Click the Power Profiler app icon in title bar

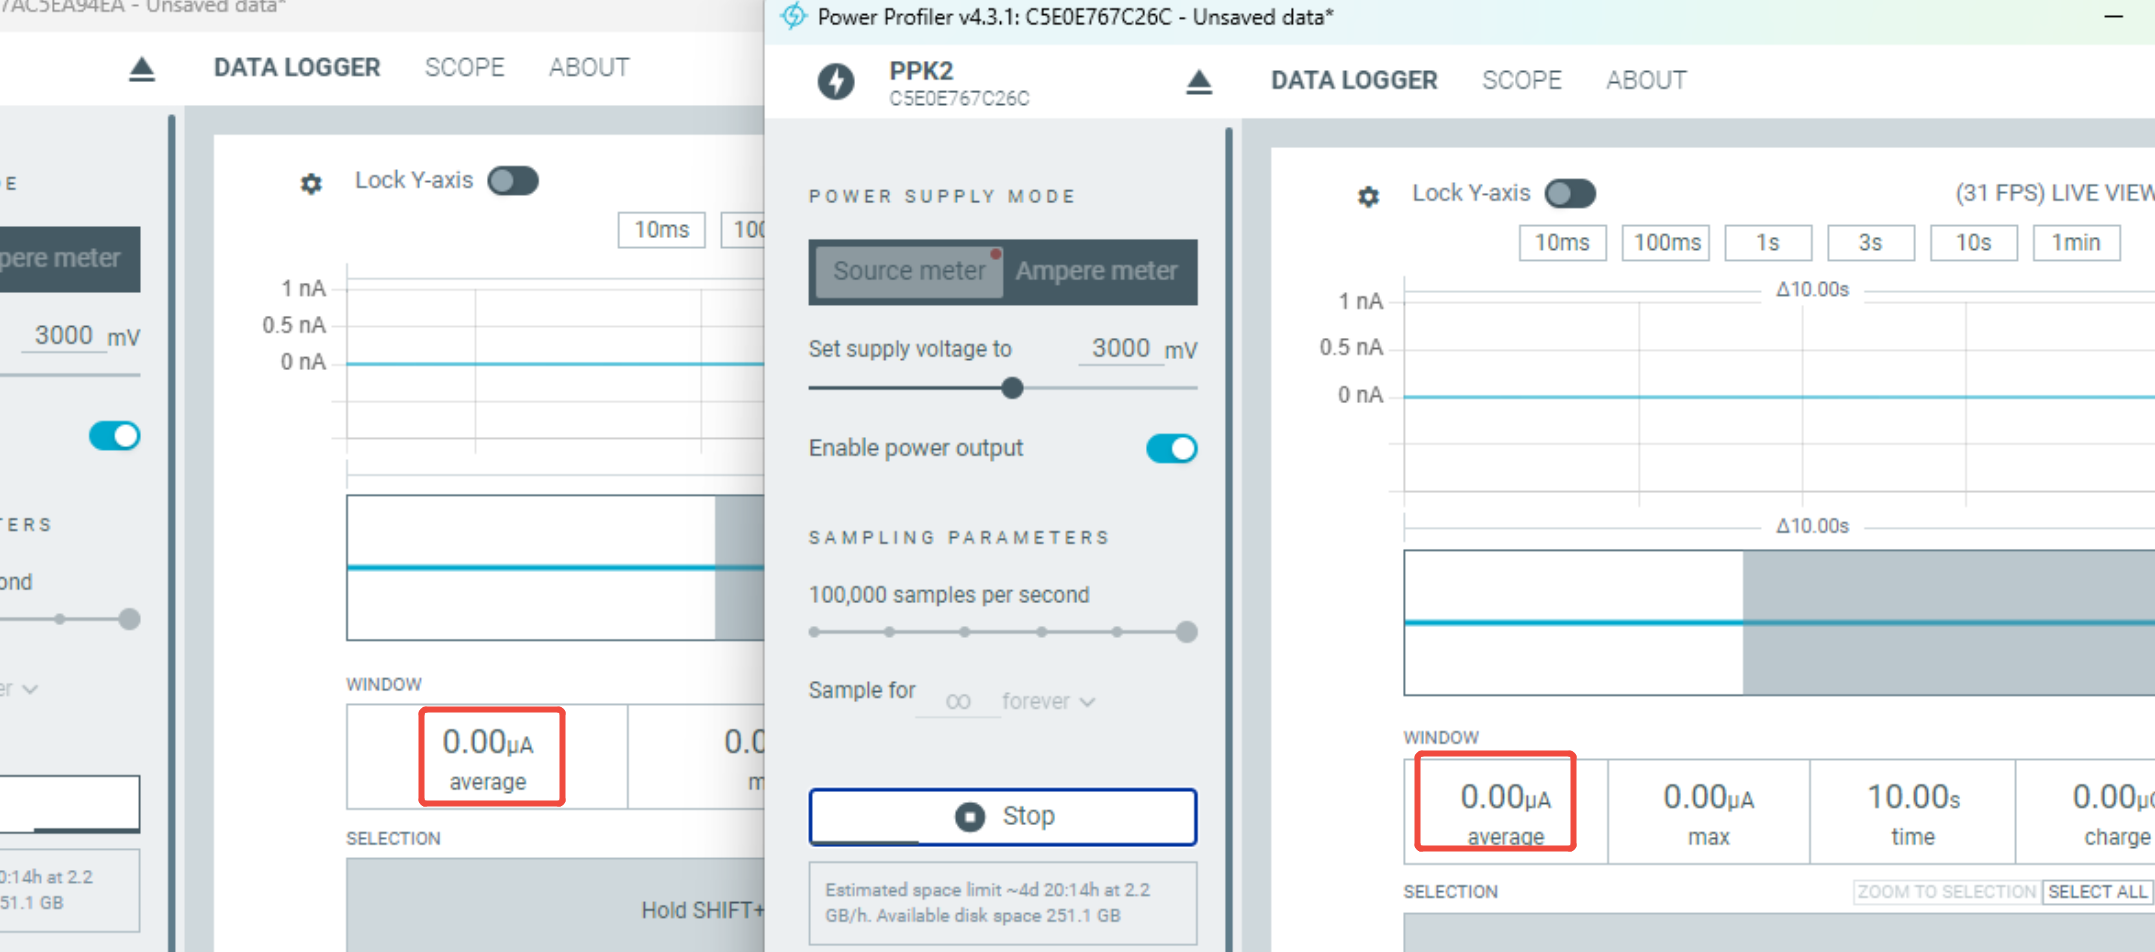click(793, 16)
